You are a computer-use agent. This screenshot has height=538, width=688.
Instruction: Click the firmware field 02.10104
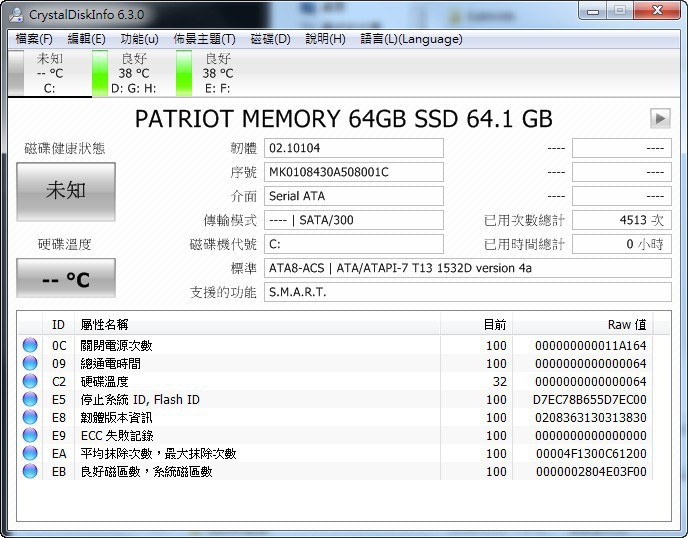[354, 148]
